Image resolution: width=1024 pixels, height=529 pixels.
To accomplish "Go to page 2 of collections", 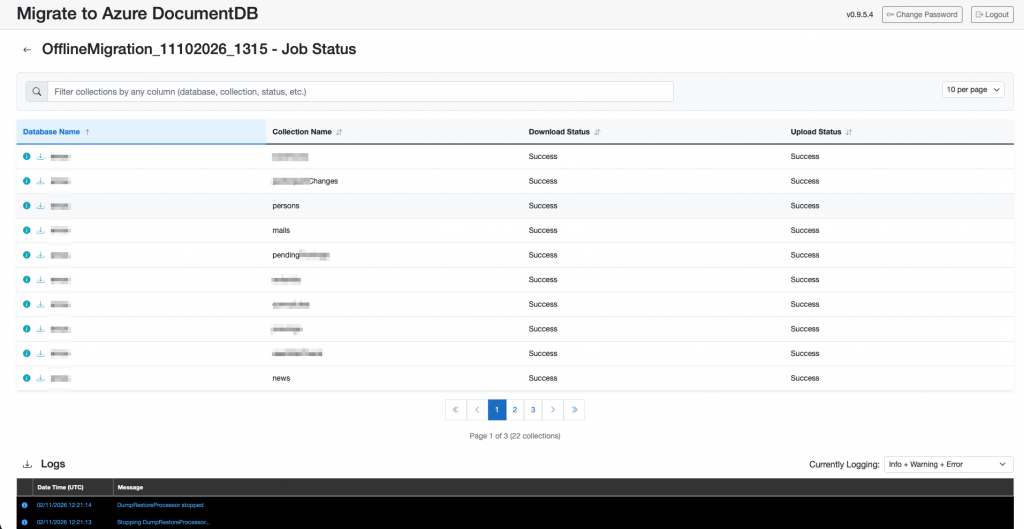I will [515, 409].
